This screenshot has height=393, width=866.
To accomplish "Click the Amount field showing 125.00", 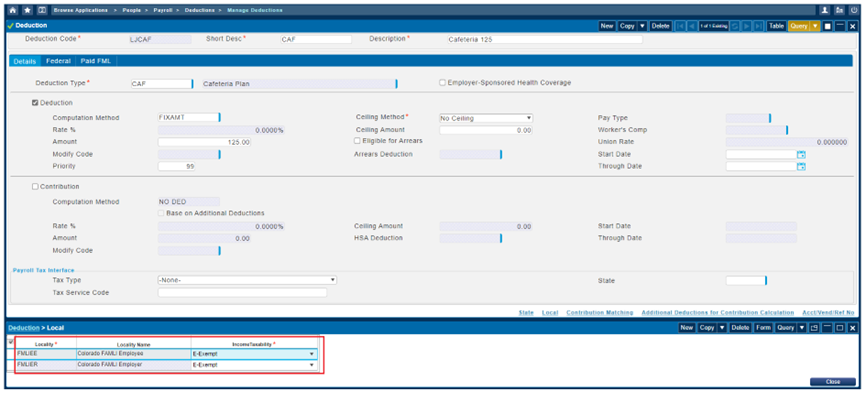I will click(205, 142).
